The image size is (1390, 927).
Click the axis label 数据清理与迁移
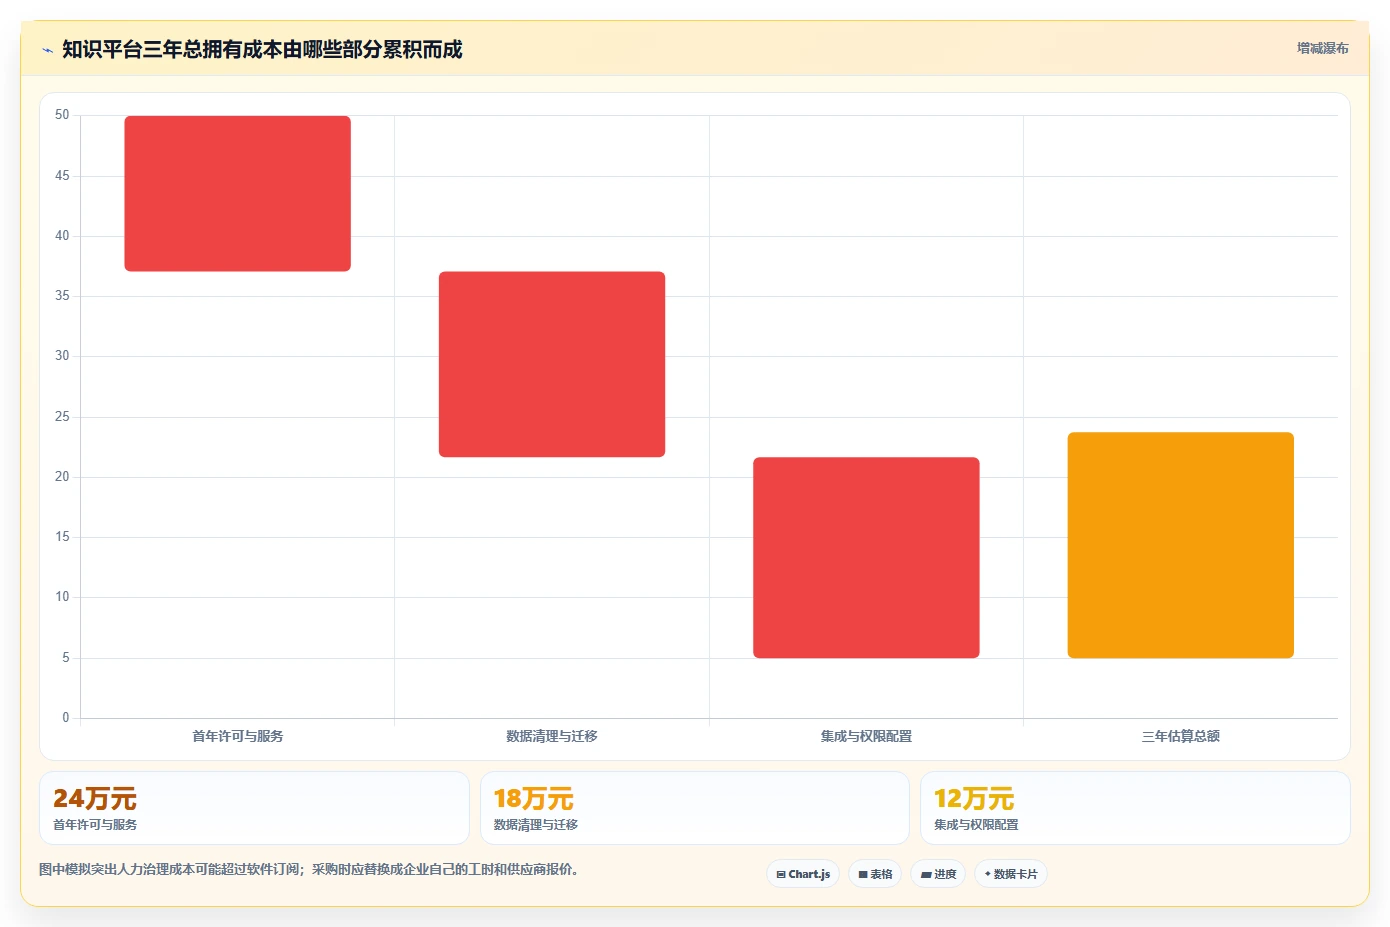click(x=552, y=736)
